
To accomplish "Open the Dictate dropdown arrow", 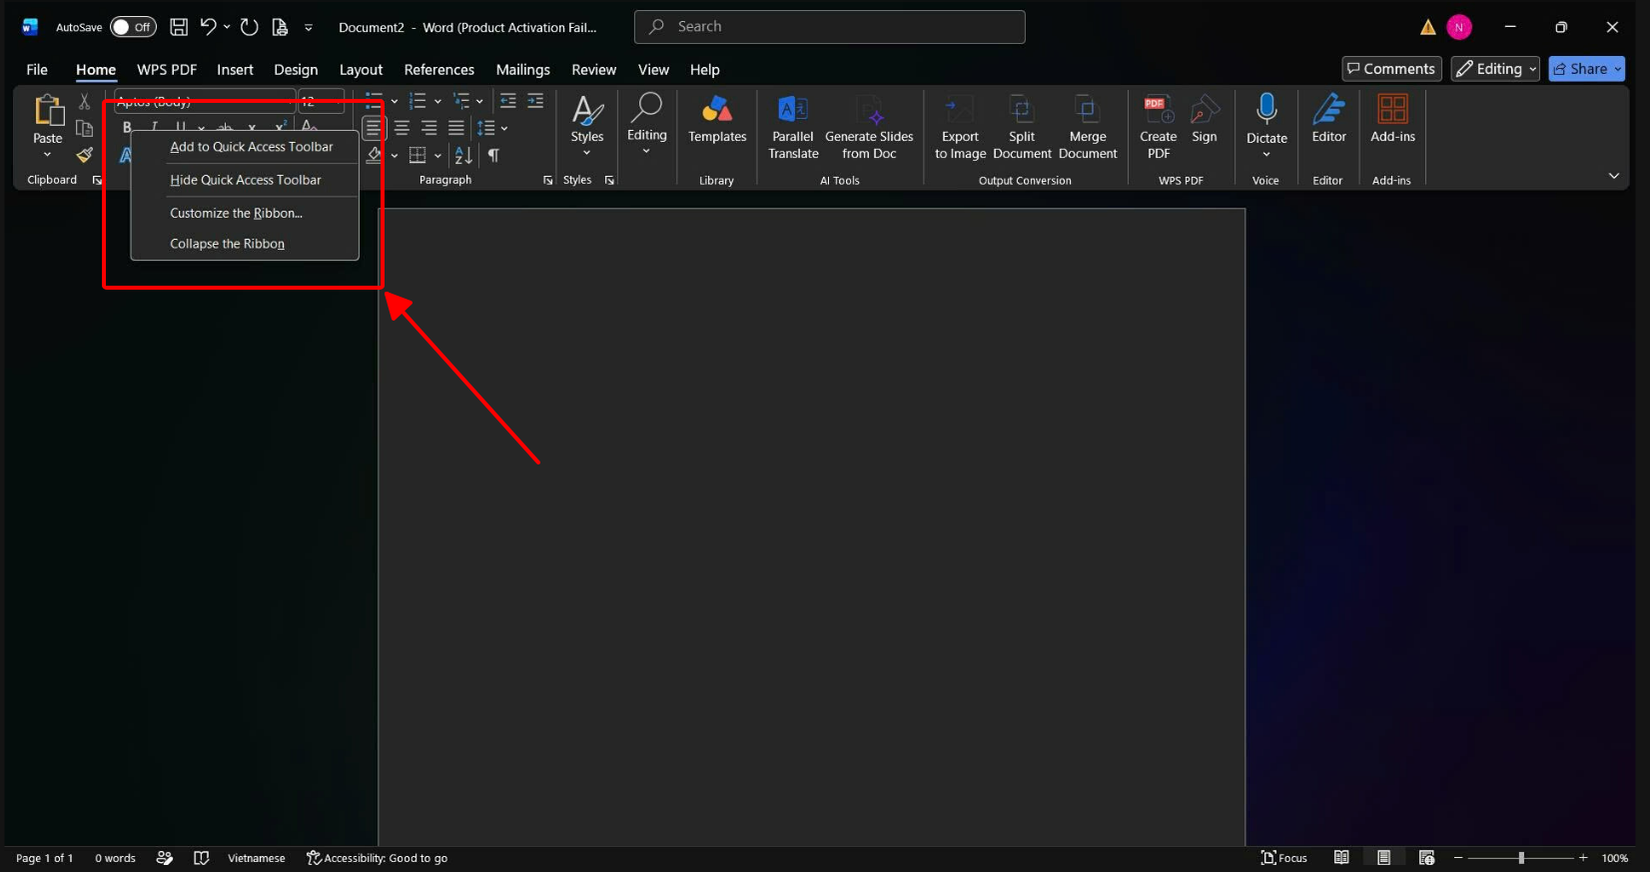I will coord(1267,154).
